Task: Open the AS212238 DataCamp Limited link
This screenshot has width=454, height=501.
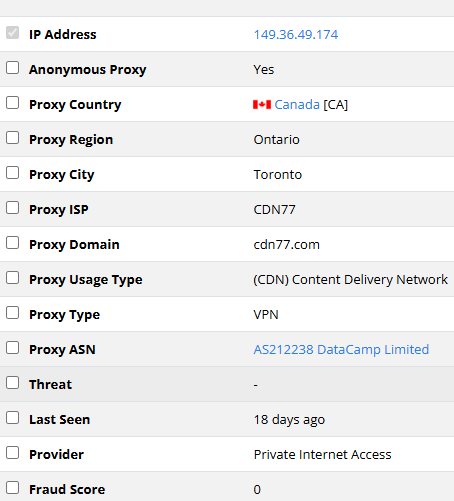Action: click(341, 350)
